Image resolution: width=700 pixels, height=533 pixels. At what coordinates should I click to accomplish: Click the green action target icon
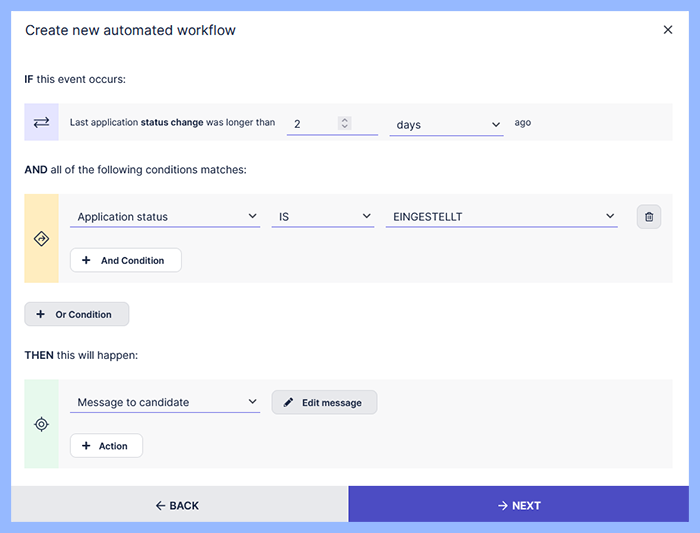pyautogui.click(x=41, y=424)
